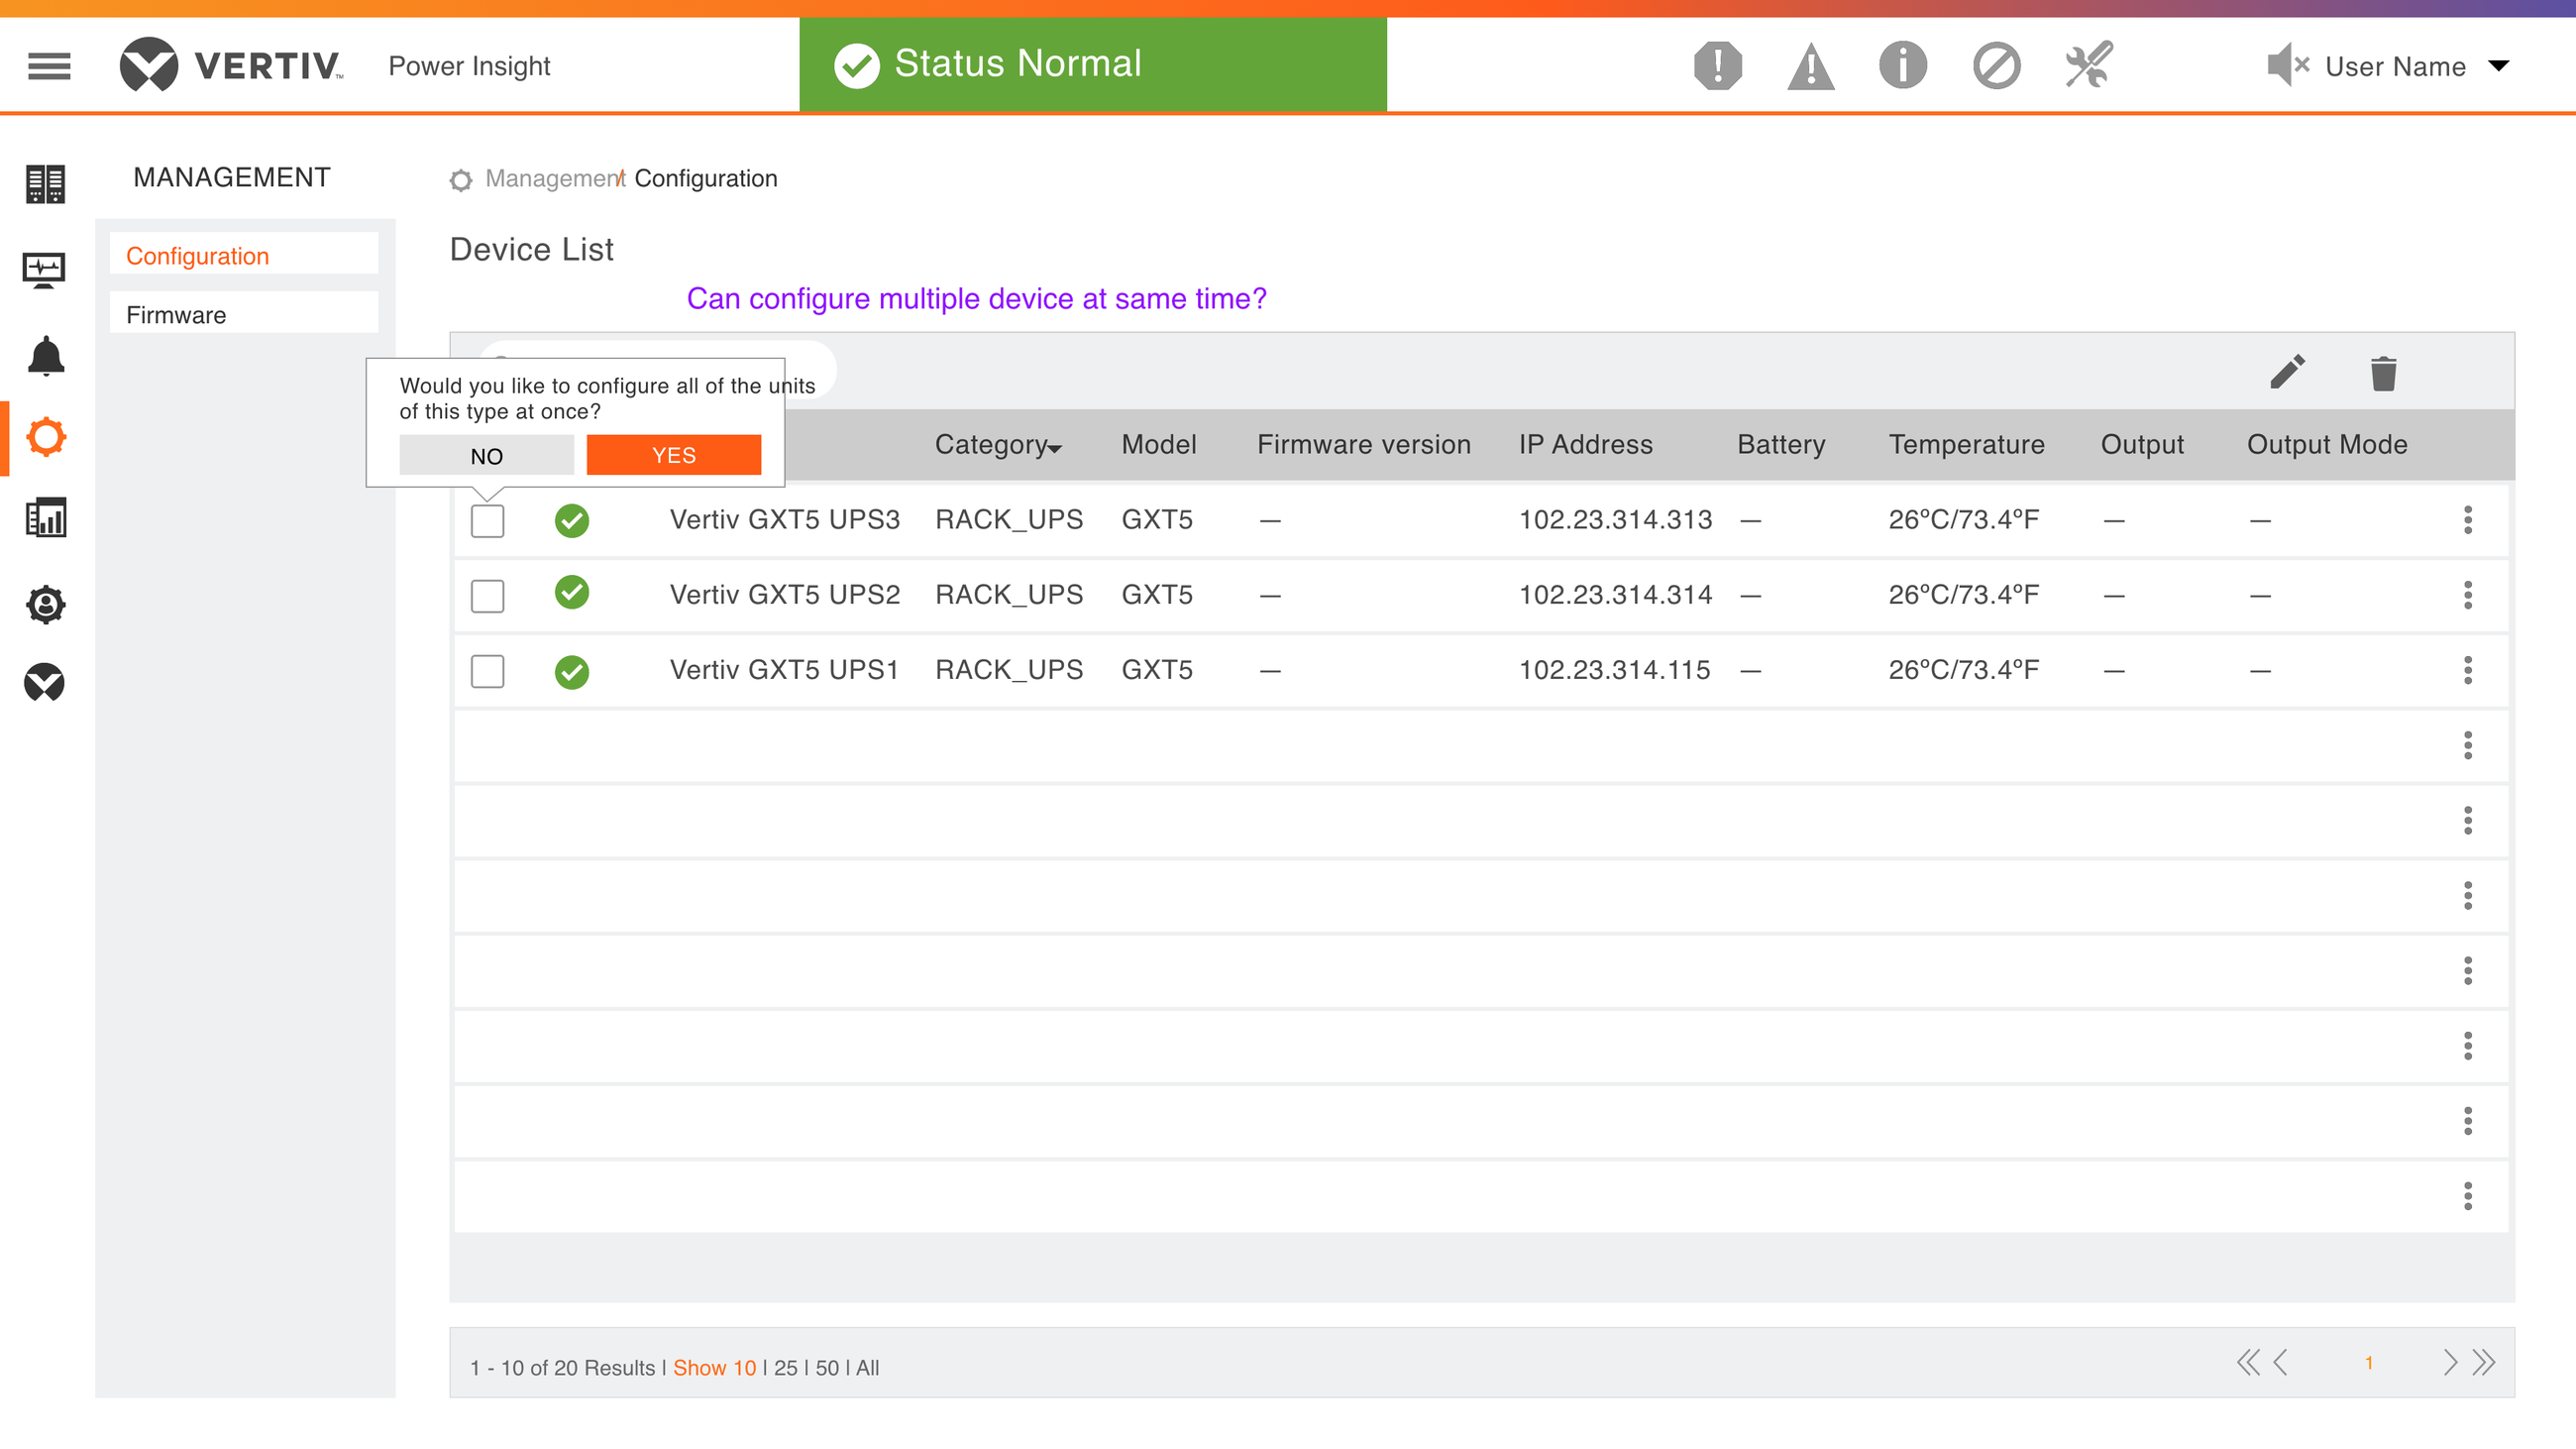Viewport: 2576px width, 1449px height.
Task: Click the Power Insight title
Action: (469, 66)
